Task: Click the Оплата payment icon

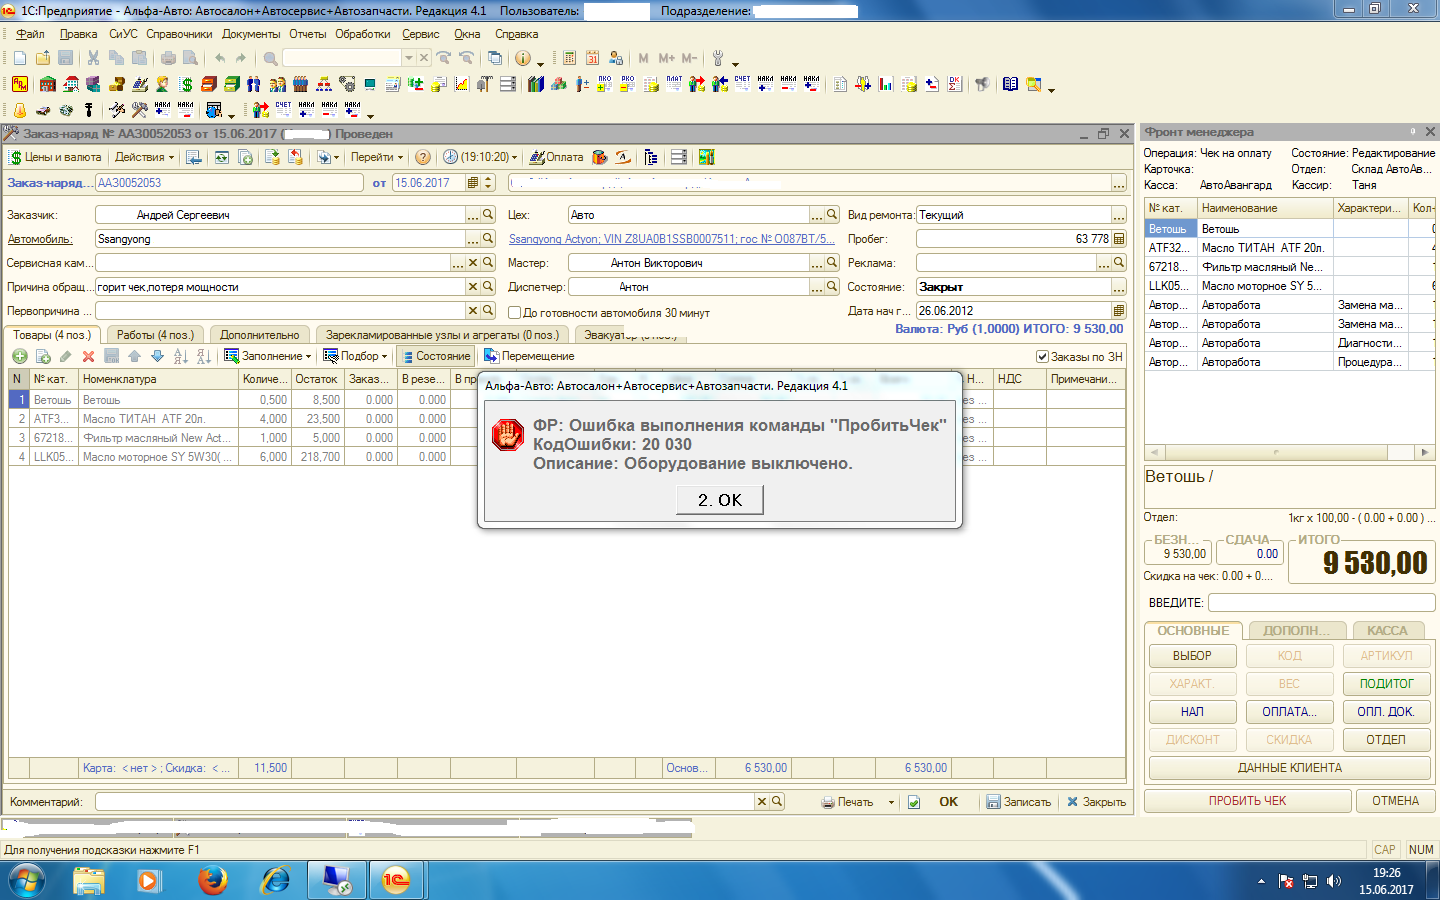Action: 557,157
